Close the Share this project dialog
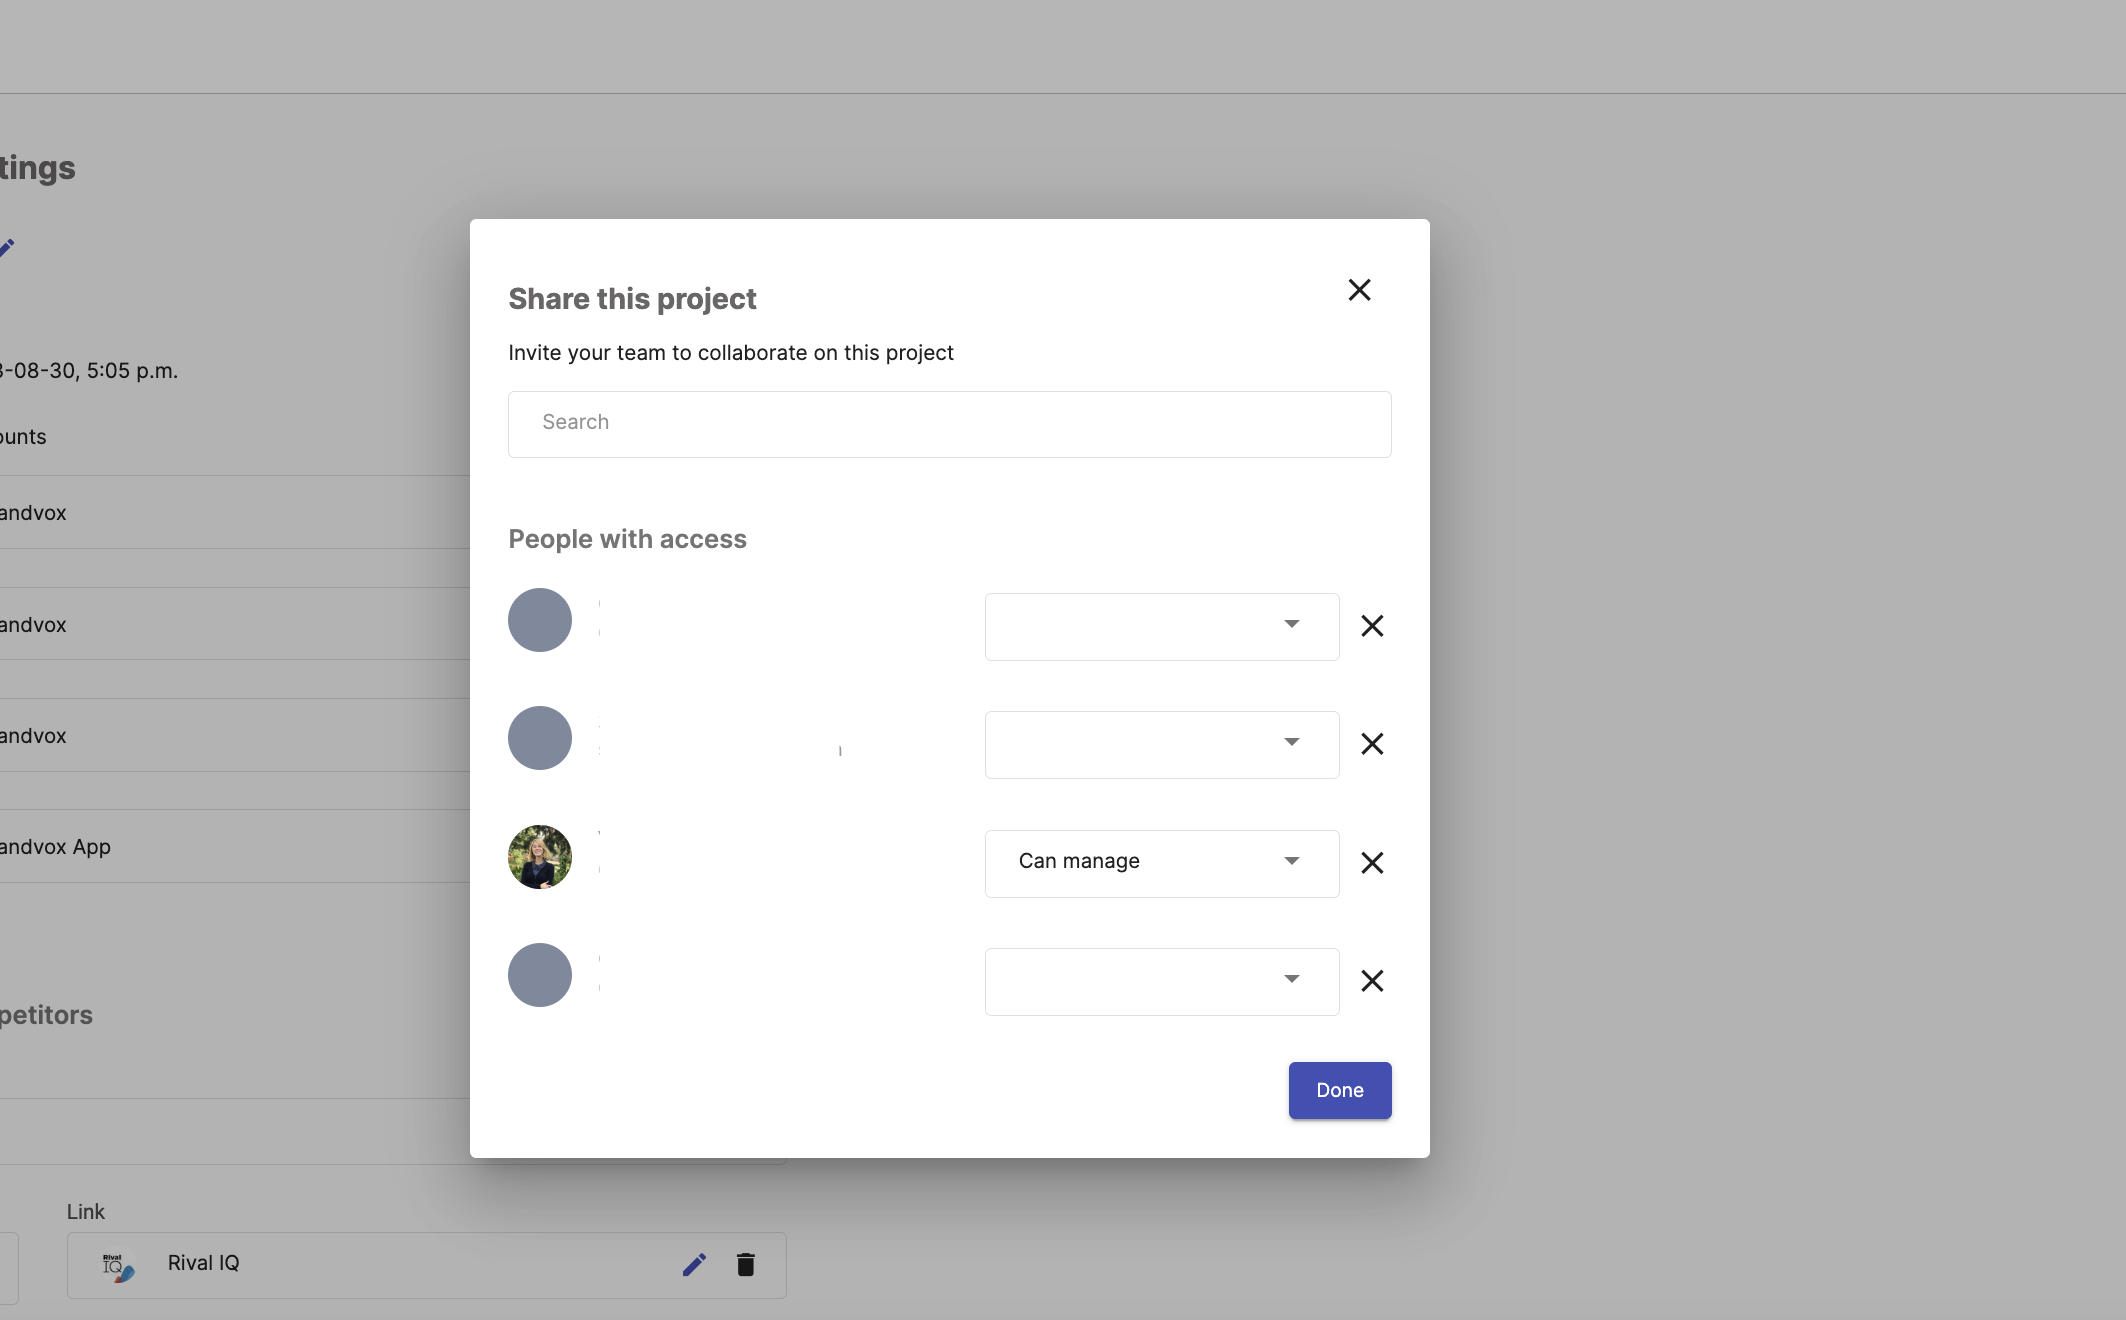Viewport: 2126px width, 1320px height. click(x=1359, y=290)
